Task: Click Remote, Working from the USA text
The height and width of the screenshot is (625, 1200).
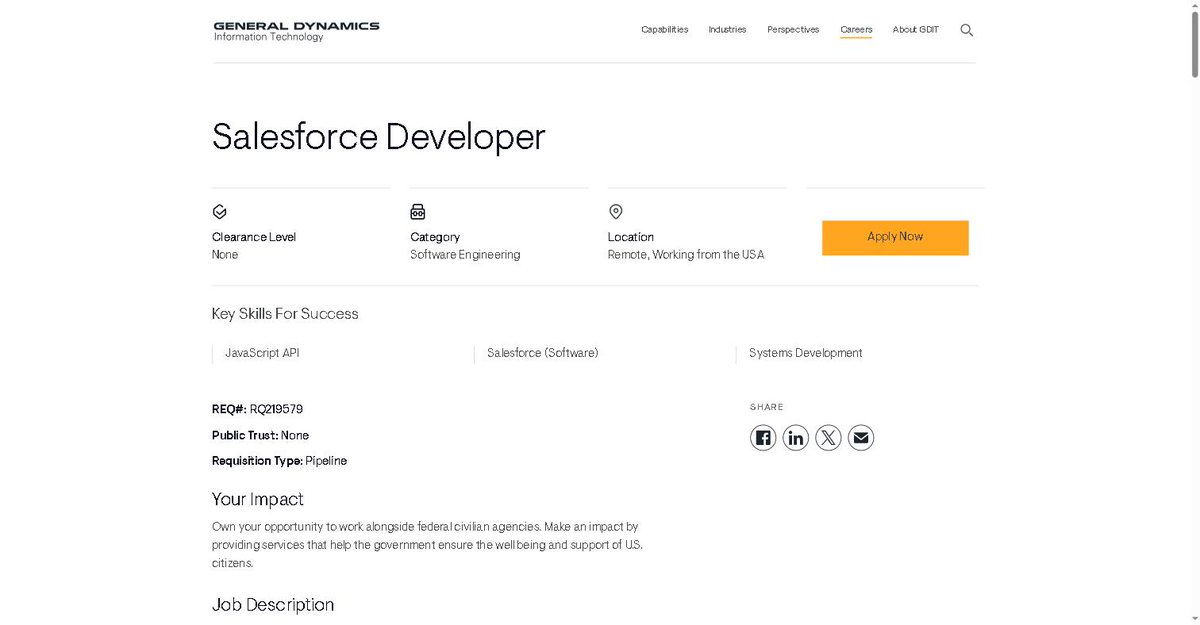Action: tap(686, 255)
